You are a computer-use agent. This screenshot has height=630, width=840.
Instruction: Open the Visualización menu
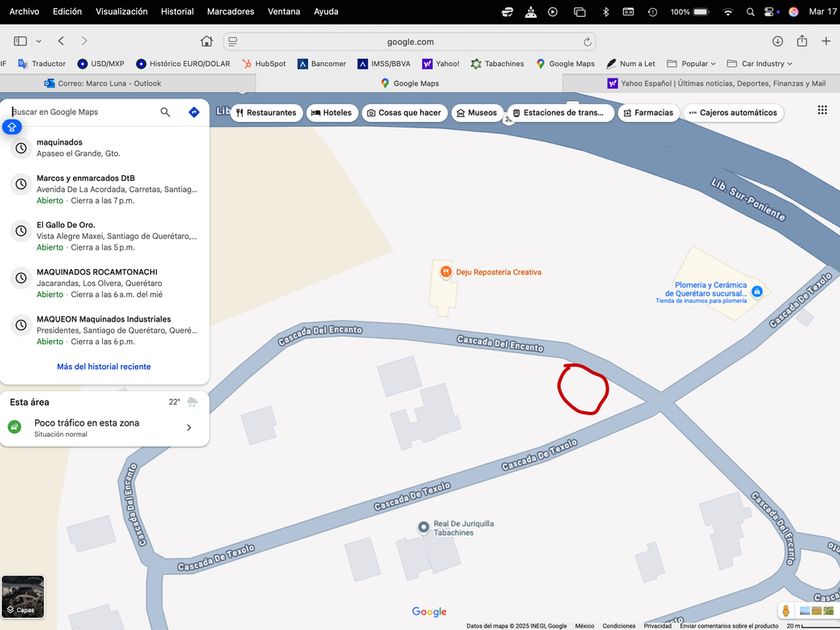pos(122,11)
